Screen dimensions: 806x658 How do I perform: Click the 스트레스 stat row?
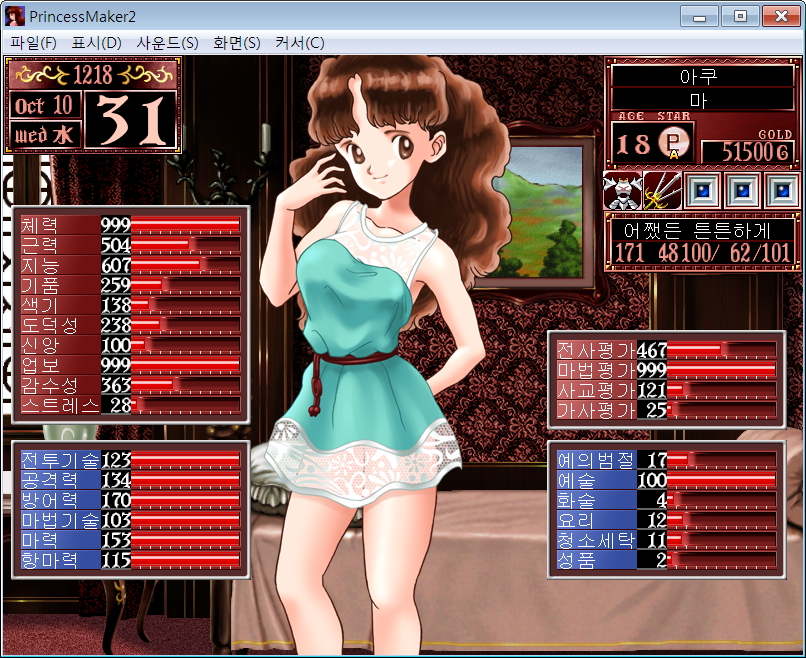point(131,406)
